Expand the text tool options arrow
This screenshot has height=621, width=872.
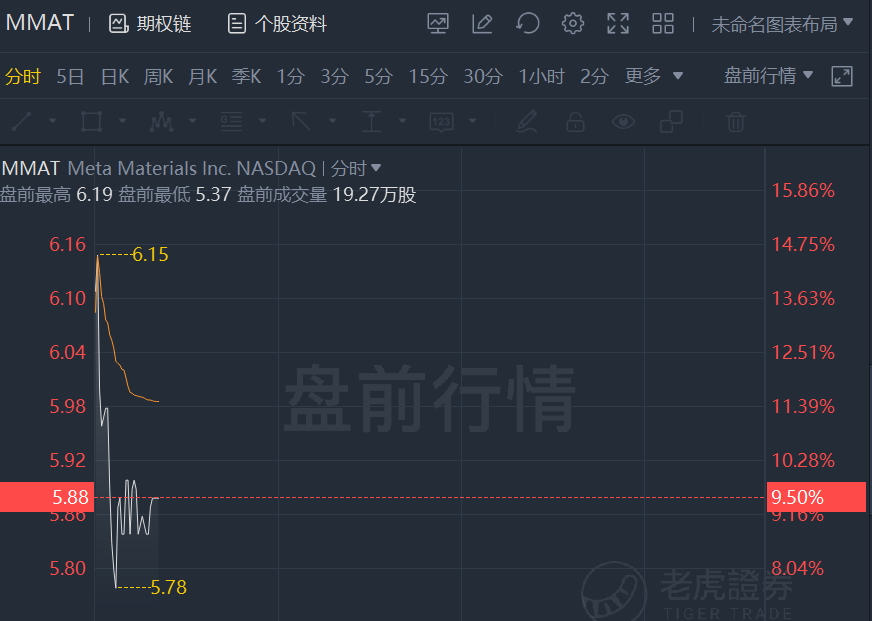click(403, 121)
